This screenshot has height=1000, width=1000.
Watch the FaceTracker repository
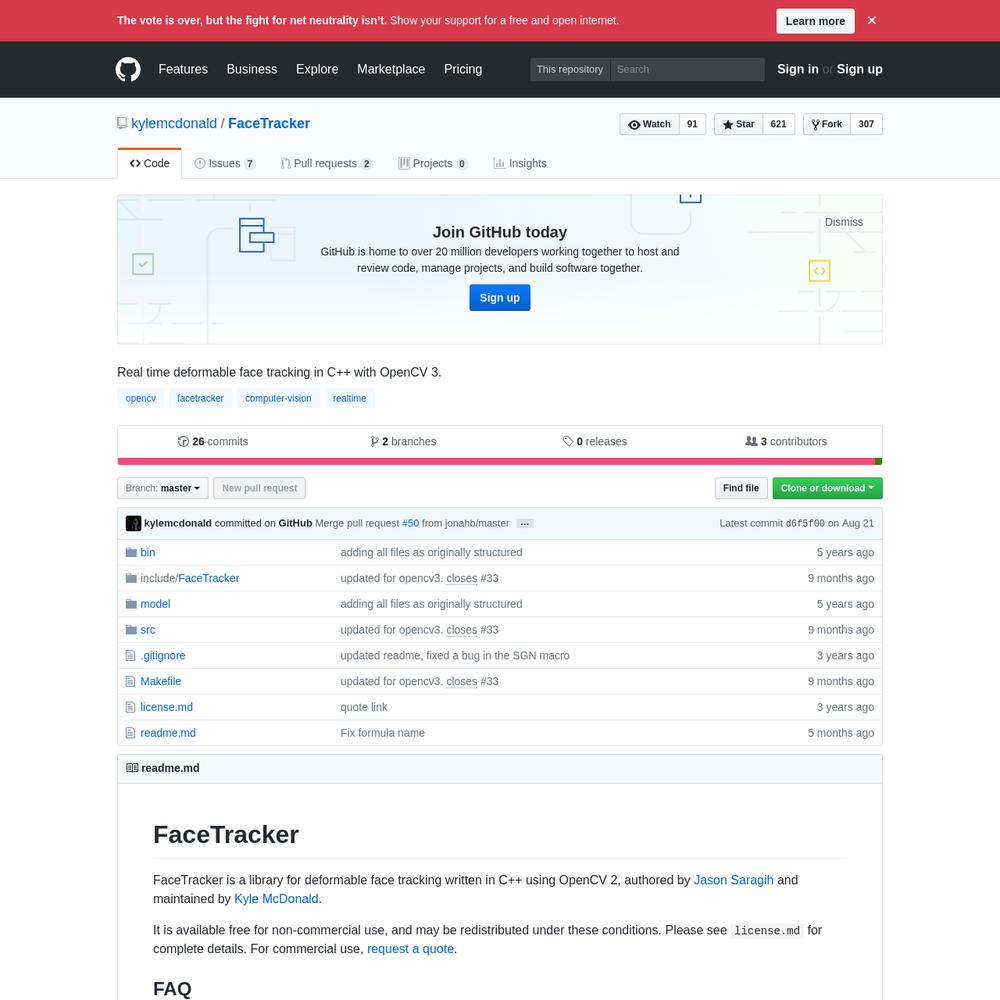(649, 124)
